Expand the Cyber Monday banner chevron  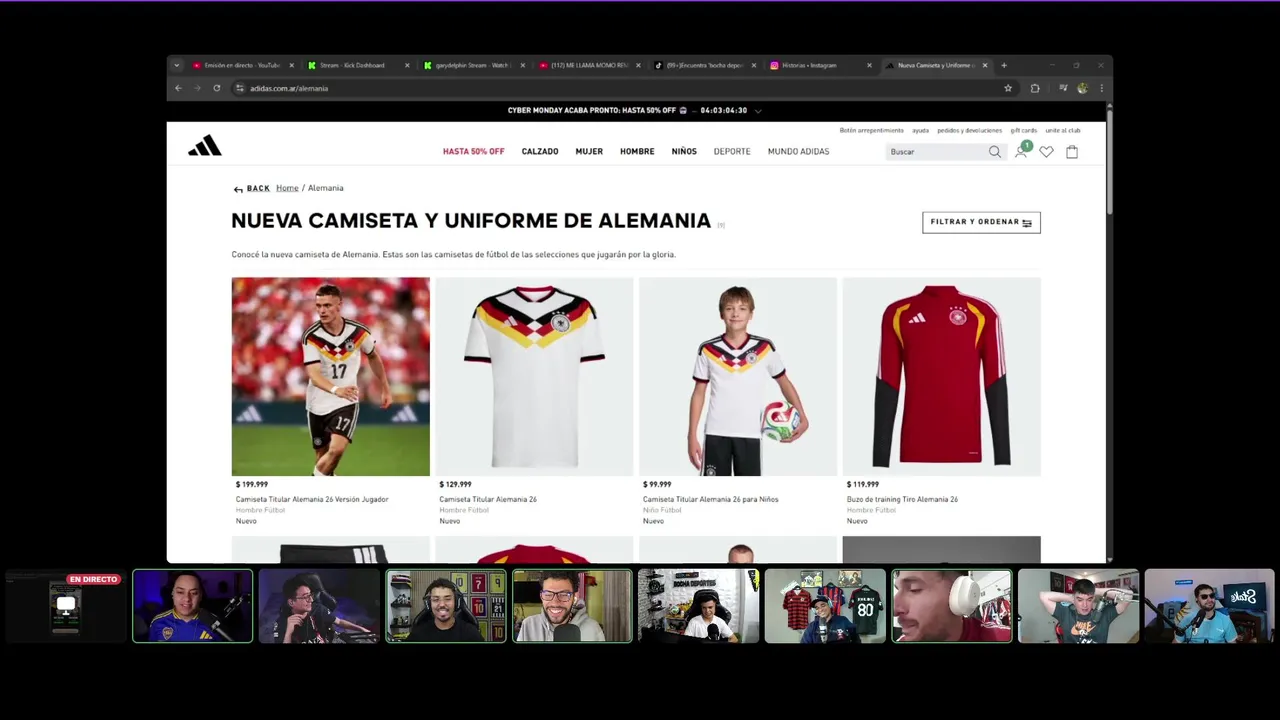point(758,111)
